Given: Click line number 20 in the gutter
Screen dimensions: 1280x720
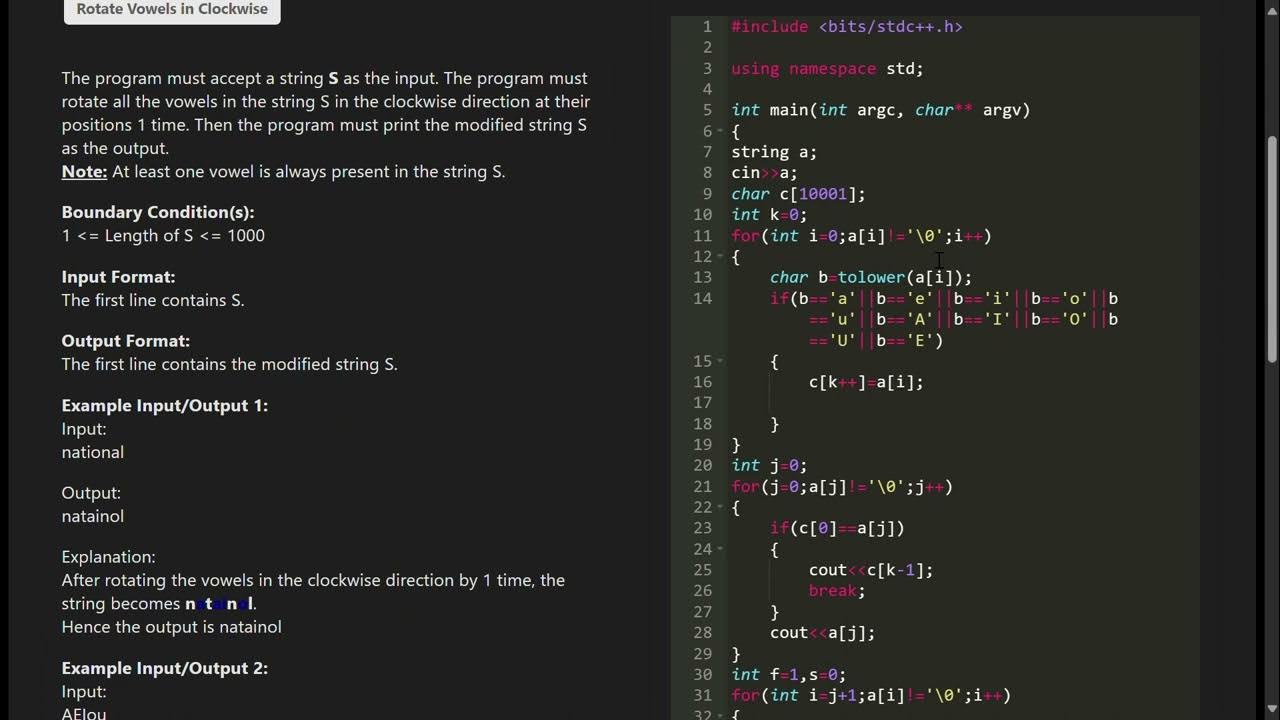Looking at the screenshot, I should click(x=702, y=465).
